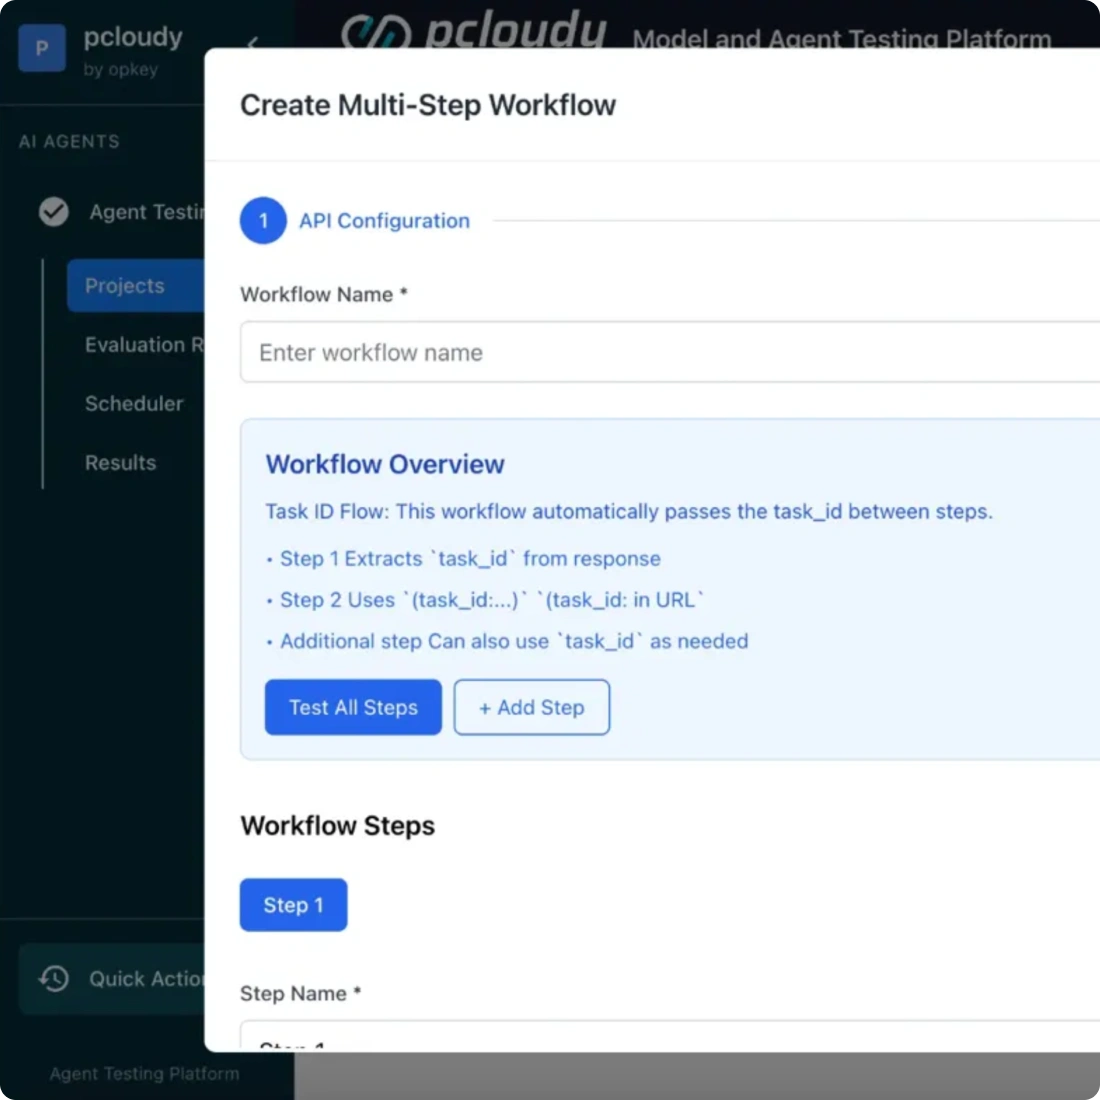Click the blue P workspace avatar icon
The image size is (1100, 1100).
pyautogui.click(x=42, y=48)
